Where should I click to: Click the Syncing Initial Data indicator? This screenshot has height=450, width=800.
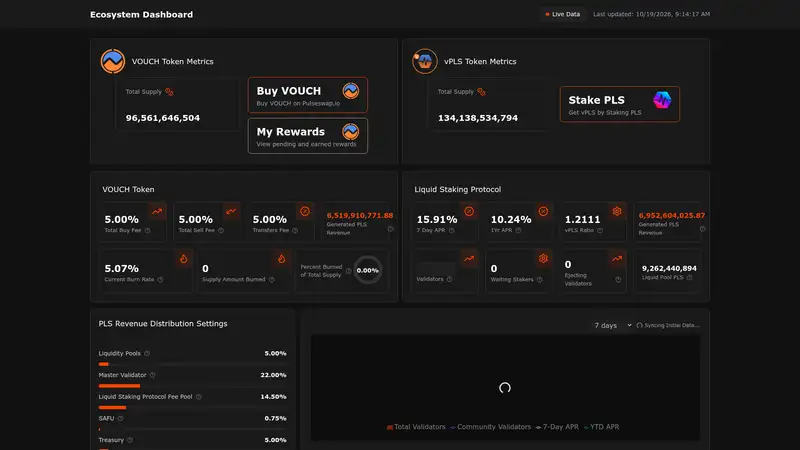click(668, 326)
